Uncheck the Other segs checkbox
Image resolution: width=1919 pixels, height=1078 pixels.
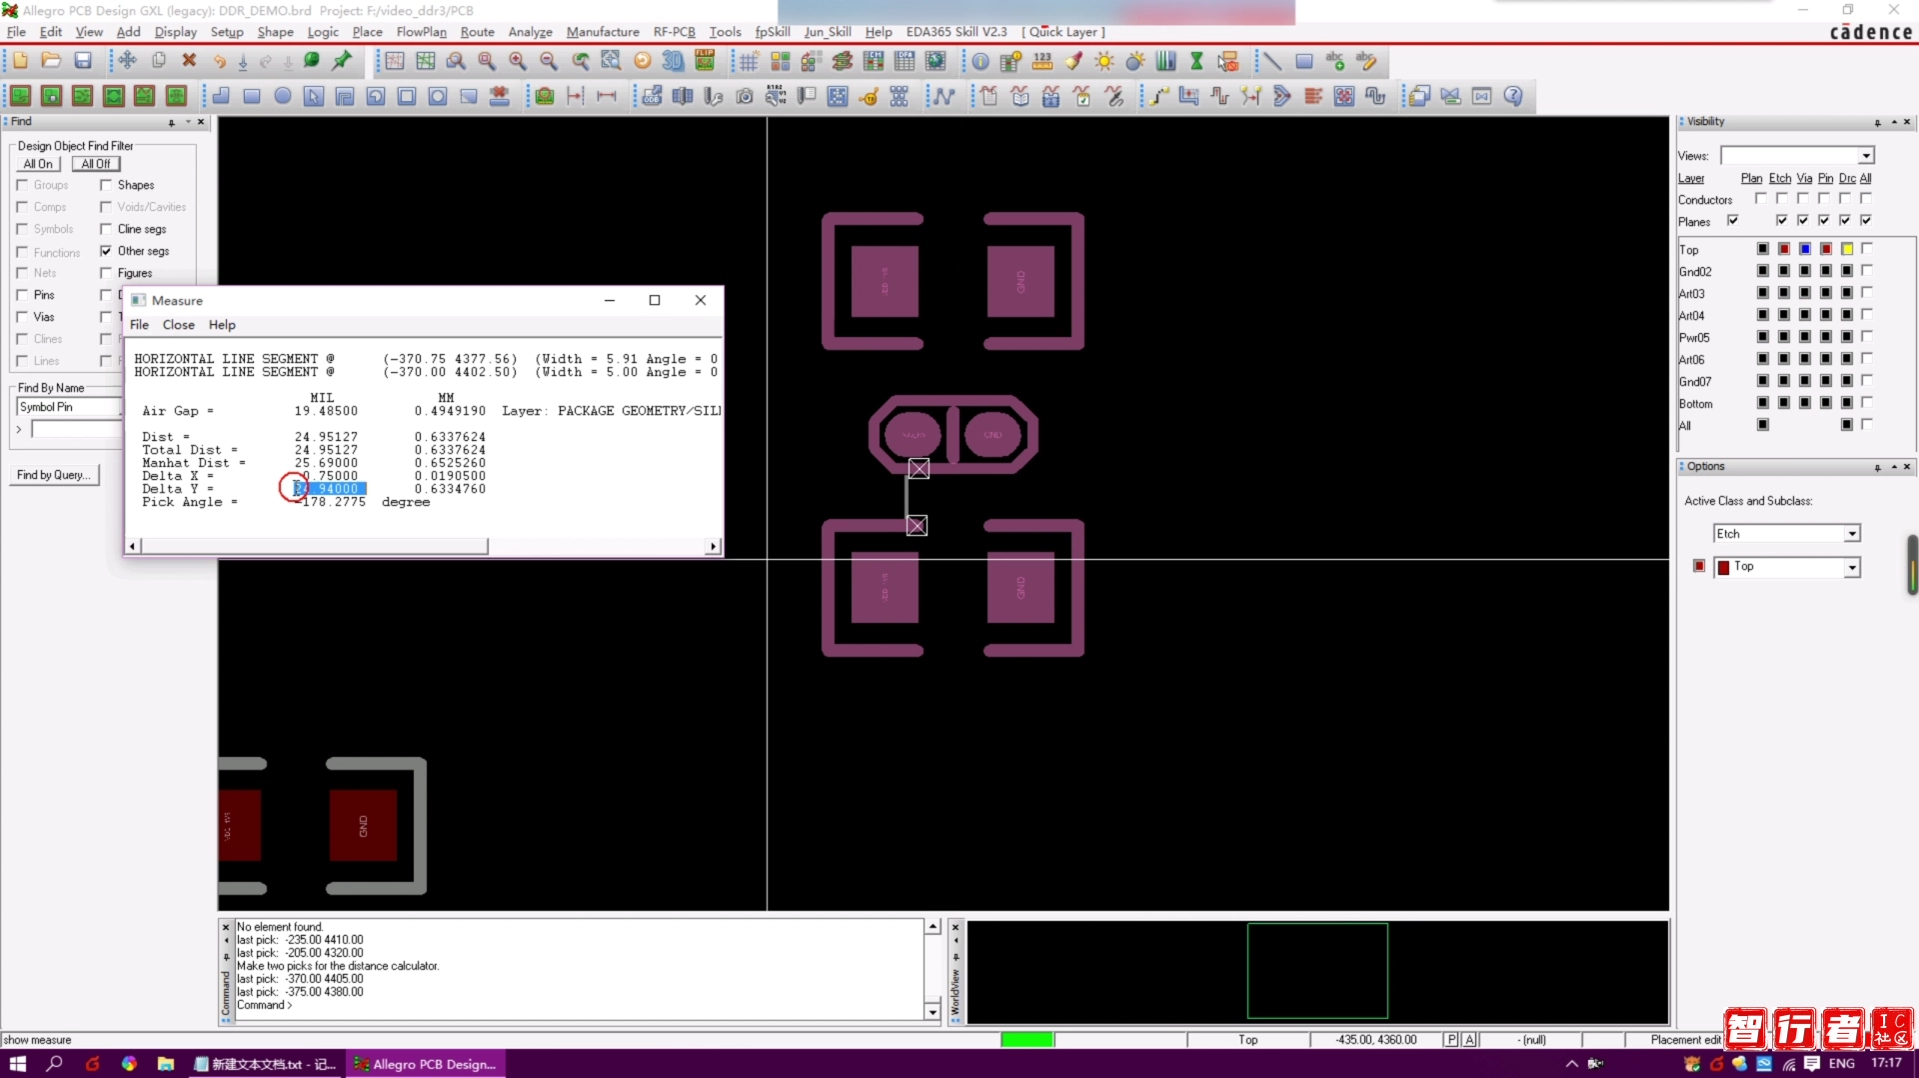pos(106,251)
